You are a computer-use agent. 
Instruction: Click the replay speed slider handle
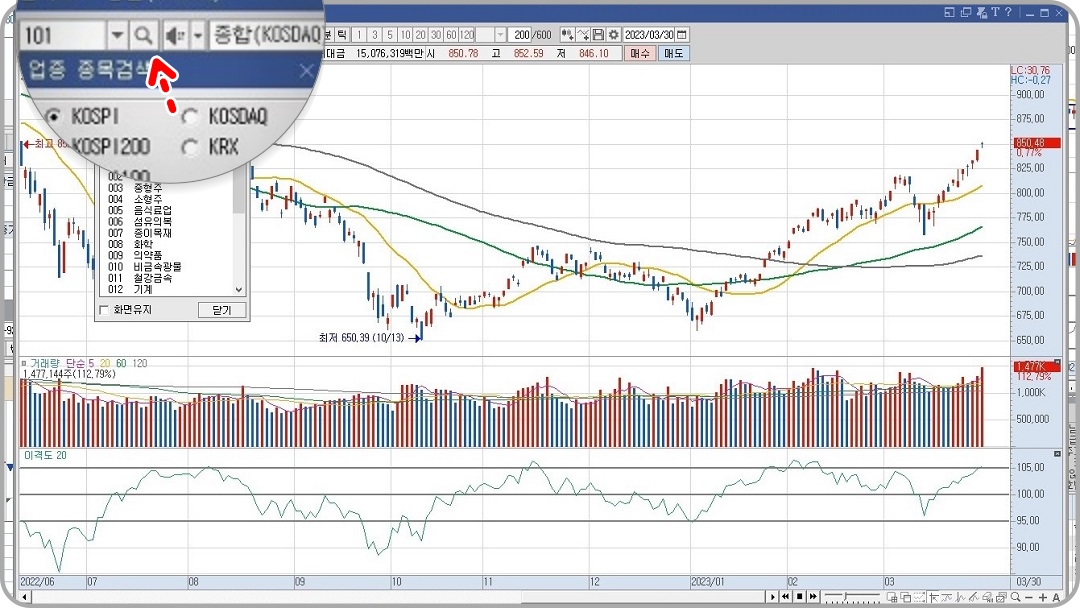pos(846,596)
